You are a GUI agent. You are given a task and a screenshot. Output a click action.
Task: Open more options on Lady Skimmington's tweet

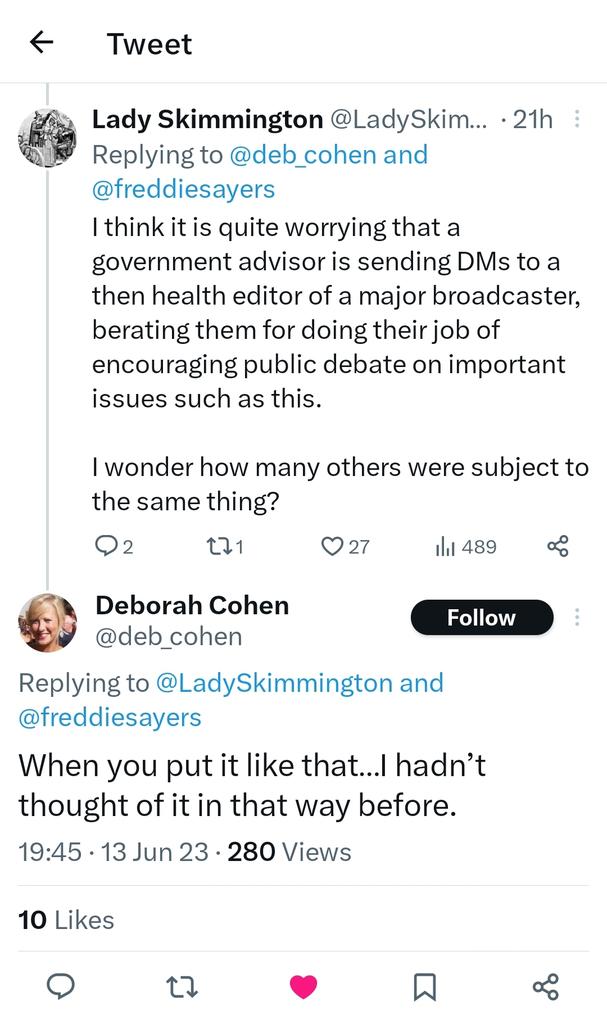tap(577, 119)
